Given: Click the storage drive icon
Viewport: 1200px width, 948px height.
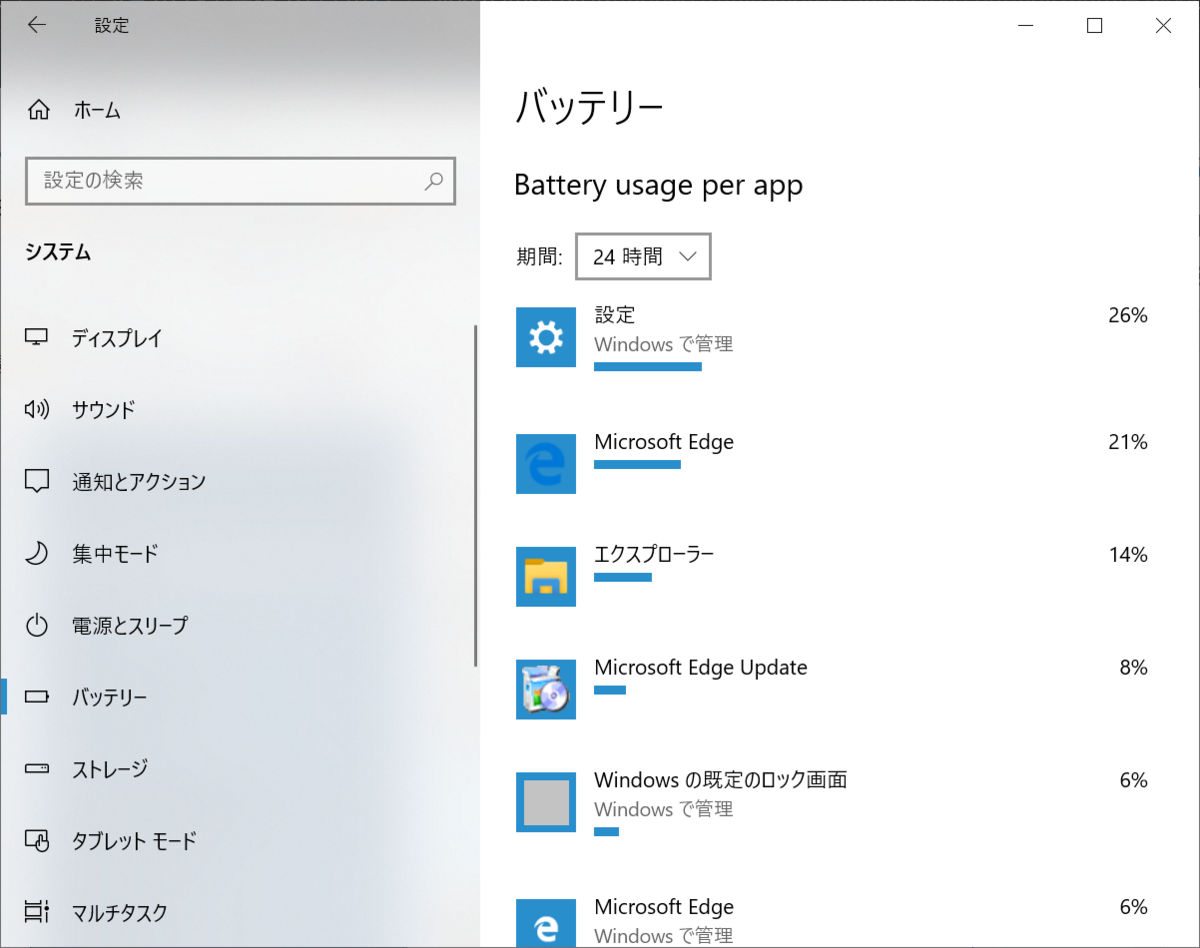Looking at the screenshot, I should click(37, 769).
